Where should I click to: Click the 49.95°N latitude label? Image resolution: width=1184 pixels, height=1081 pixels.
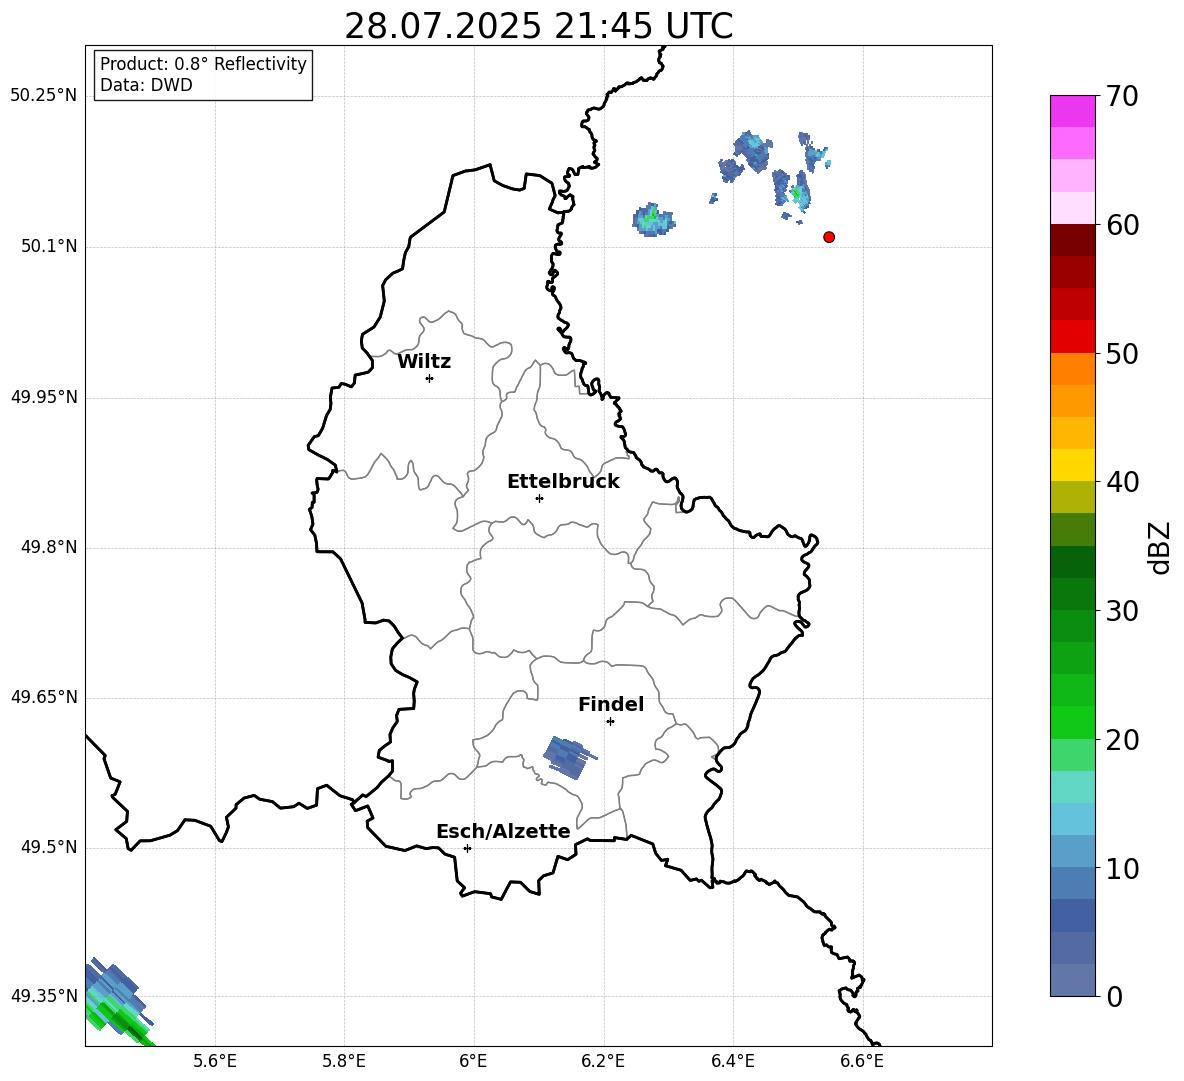coord(44,397)
